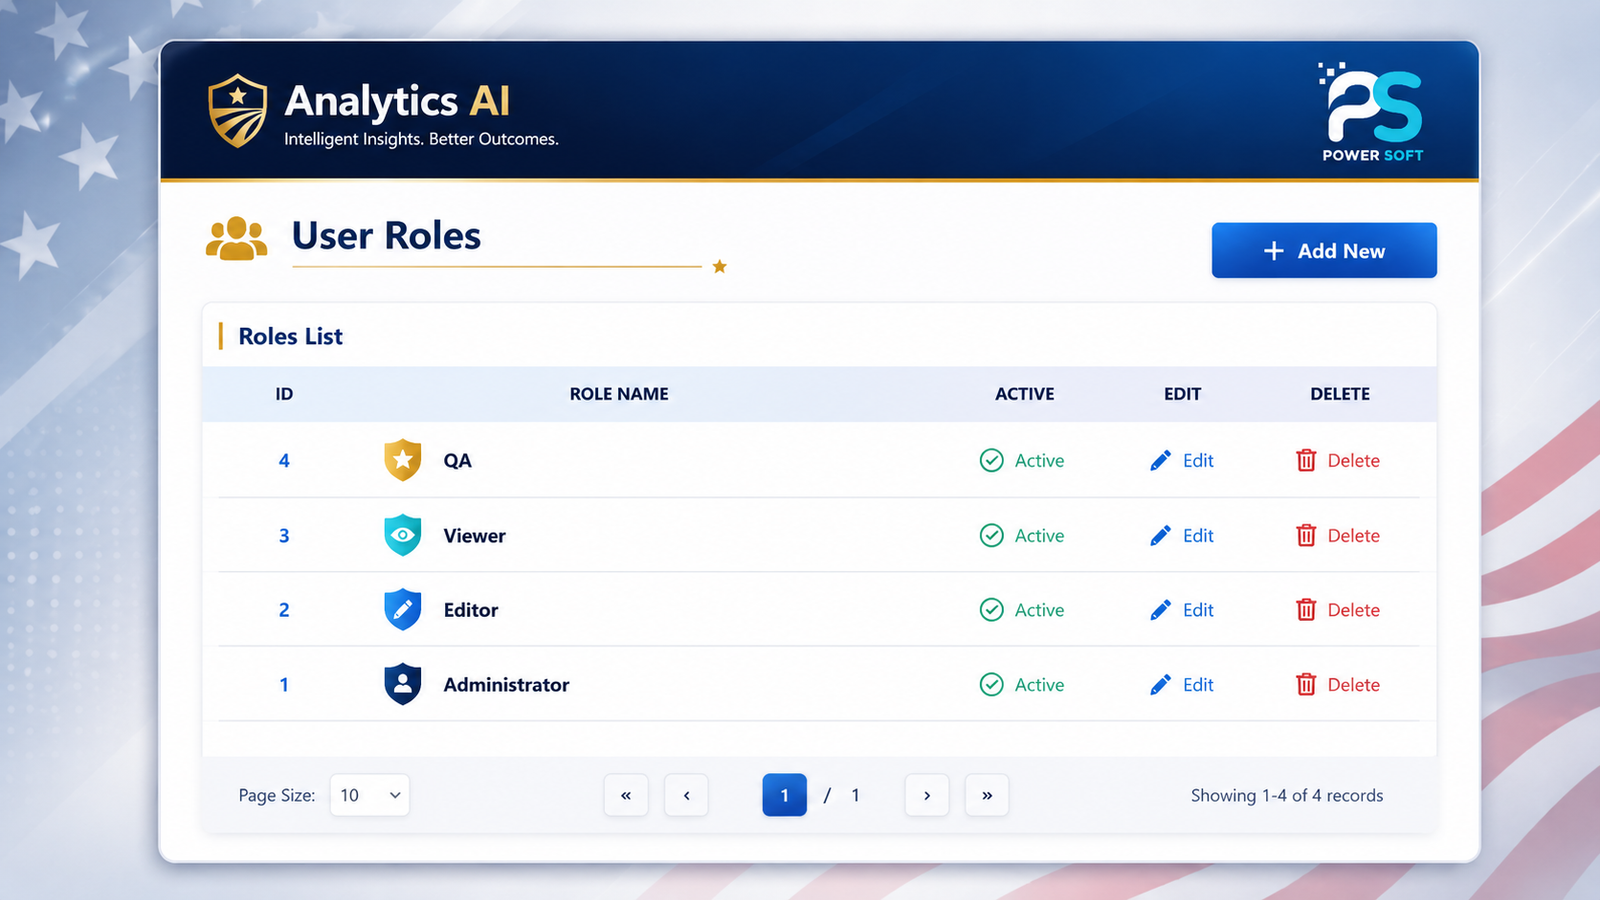Click the Power Soft PS logo
Screen dimensions: 1600x900
1373,103
